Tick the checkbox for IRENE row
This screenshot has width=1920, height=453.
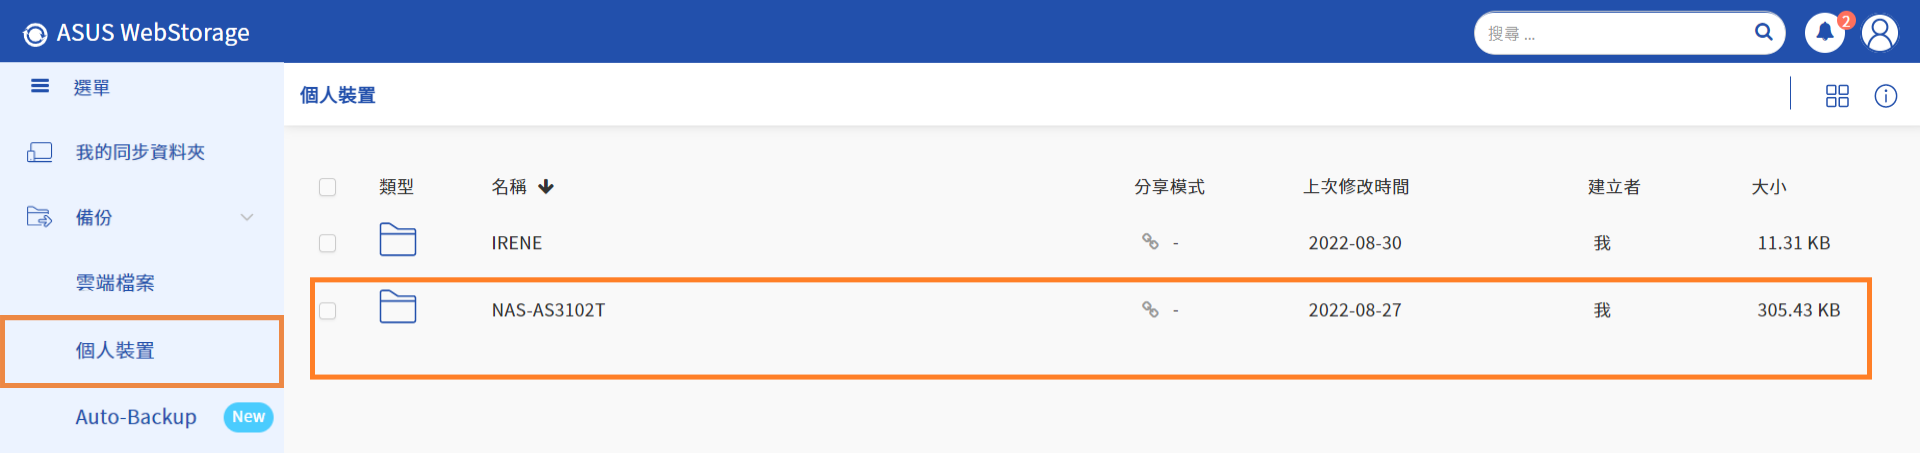(327, 243)
